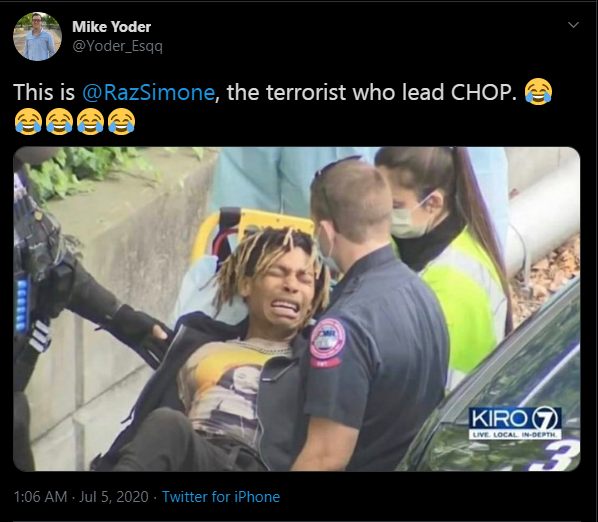The height and width of the screenshot is (522, 598).
Task: Click the LIVE. LOCAL. IN-DEPTH. tagline
Action: tap(515, 435)
